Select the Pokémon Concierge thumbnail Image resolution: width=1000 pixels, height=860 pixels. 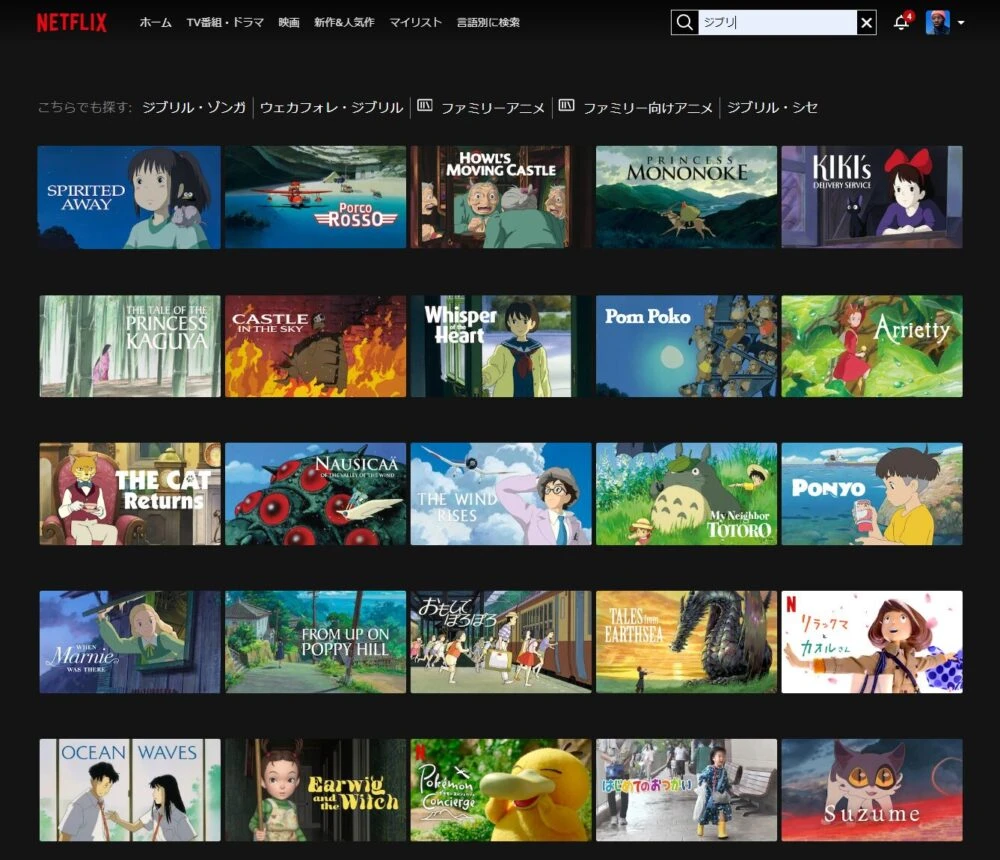(x=500, y=790)
